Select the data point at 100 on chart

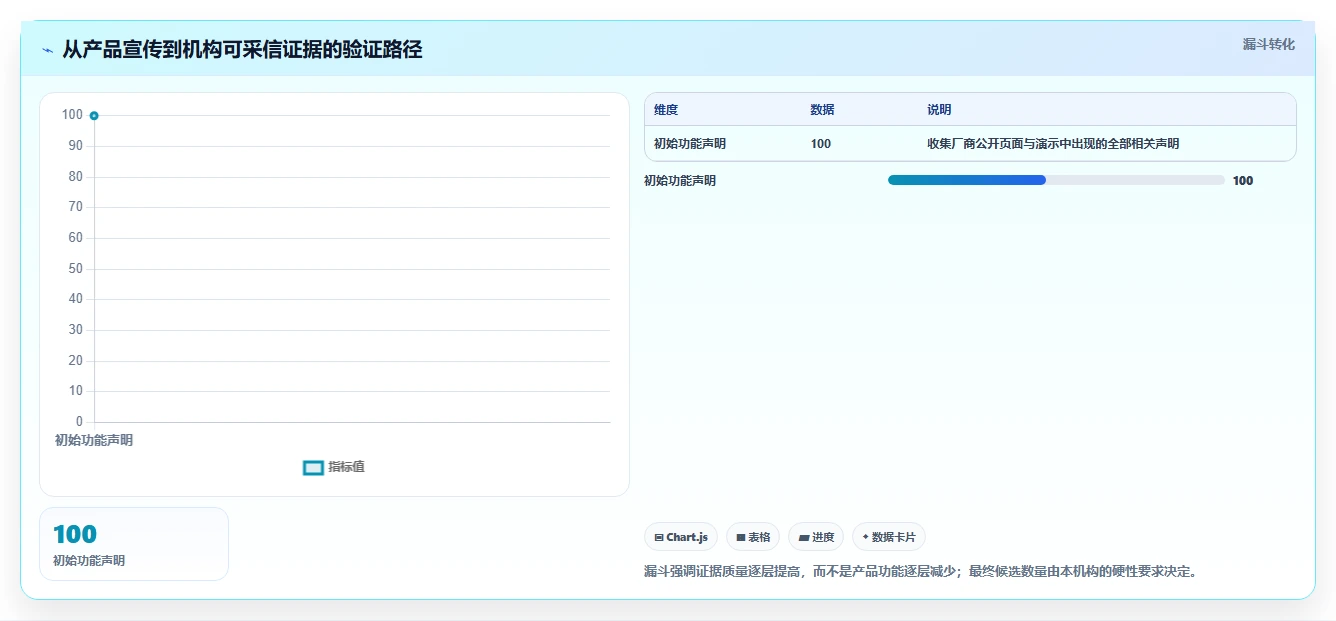coord(94,116)
